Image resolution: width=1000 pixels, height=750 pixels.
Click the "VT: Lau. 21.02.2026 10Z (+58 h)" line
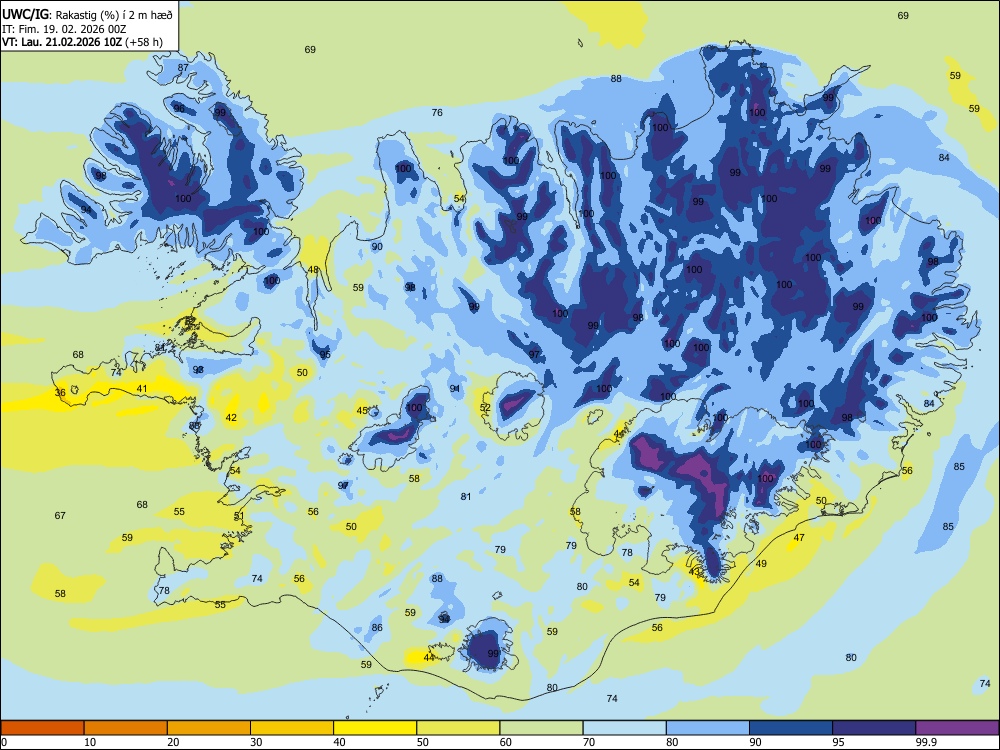pos(82,43)
